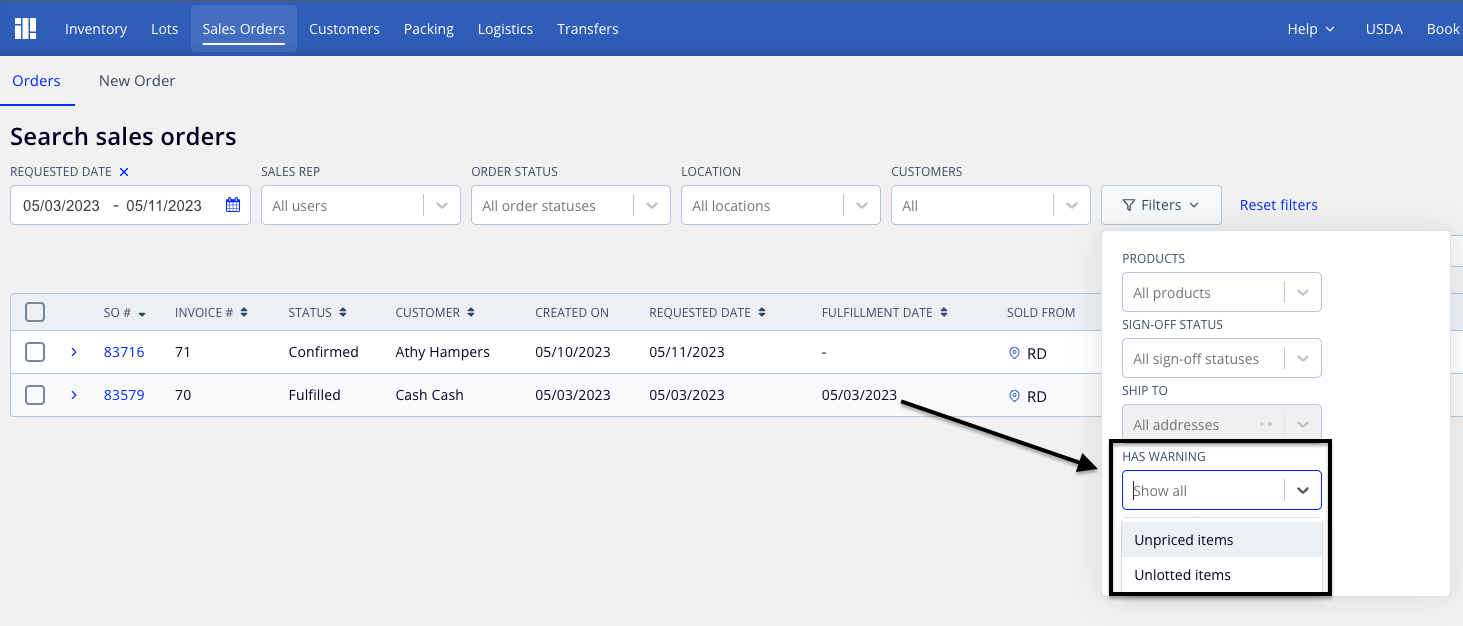The height and width of the screenshot is (626, 1463).
Task: Check the box for order 83716
Action: (35, 352)
